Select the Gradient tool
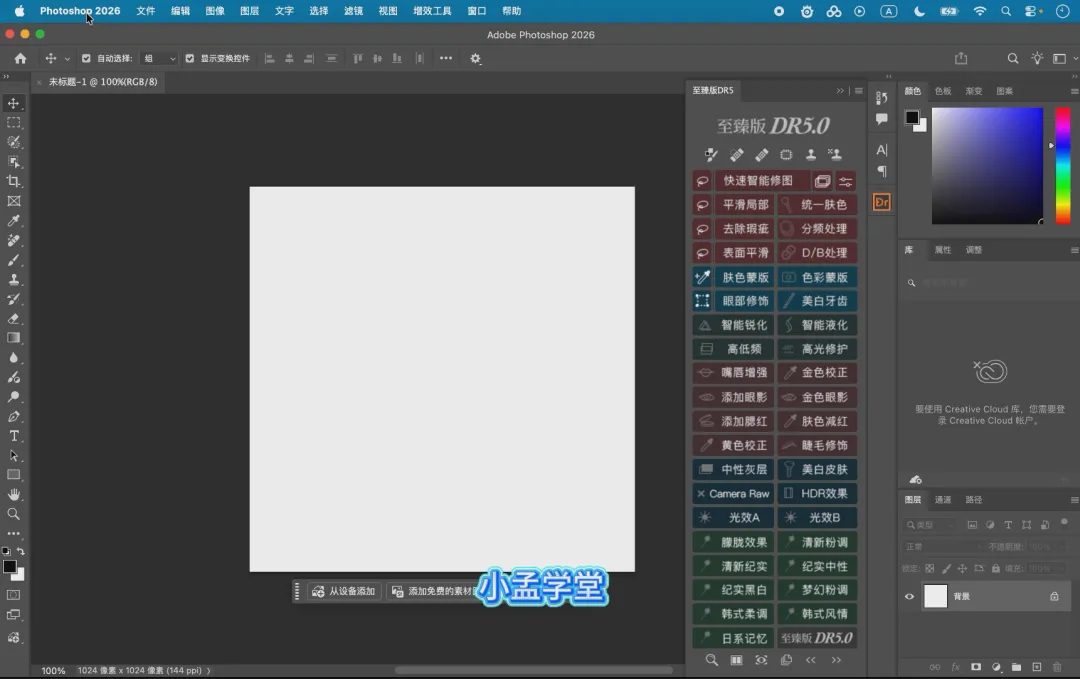Image resolution: width=1080 pixels, height=679 pixels. point(13,338)
